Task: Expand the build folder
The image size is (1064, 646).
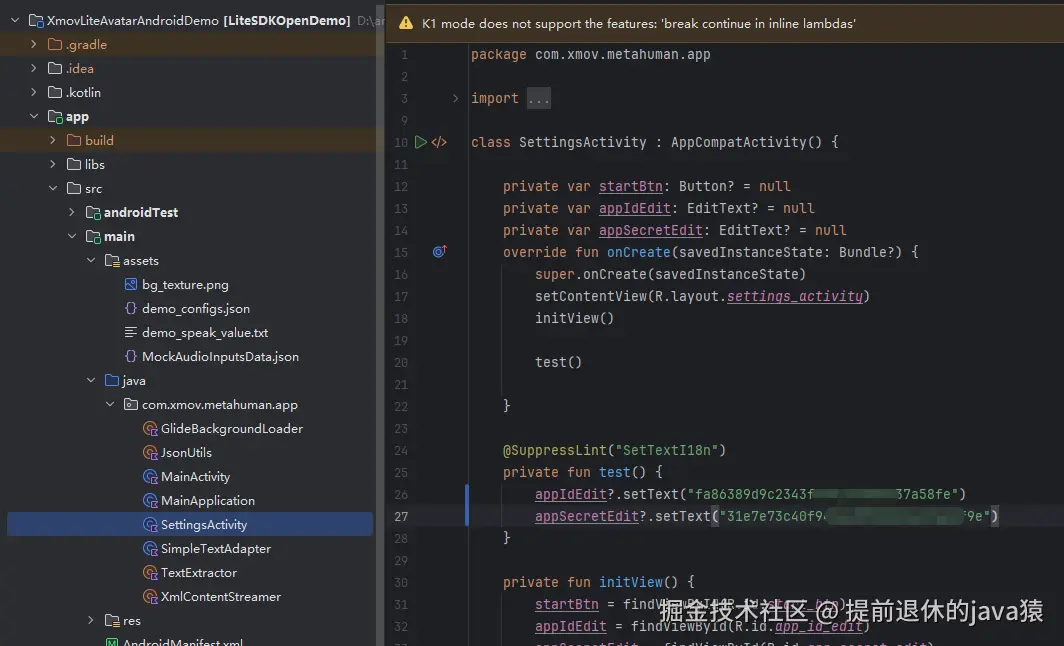Action: pyautogui.click(x=53, y=141)
